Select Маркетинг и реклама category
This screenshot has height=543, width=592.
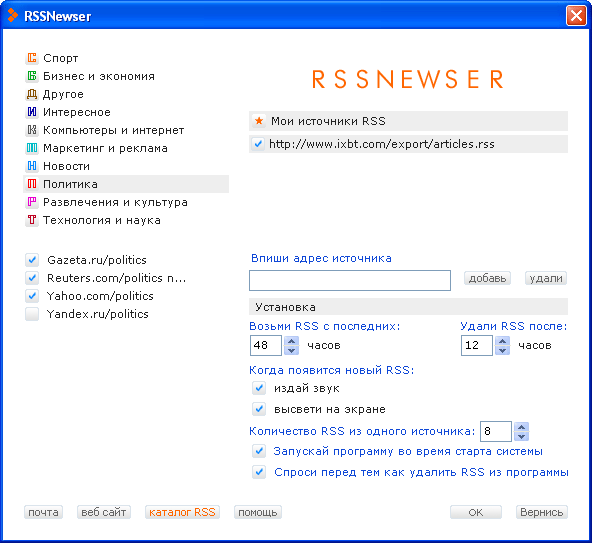point(105,148)
